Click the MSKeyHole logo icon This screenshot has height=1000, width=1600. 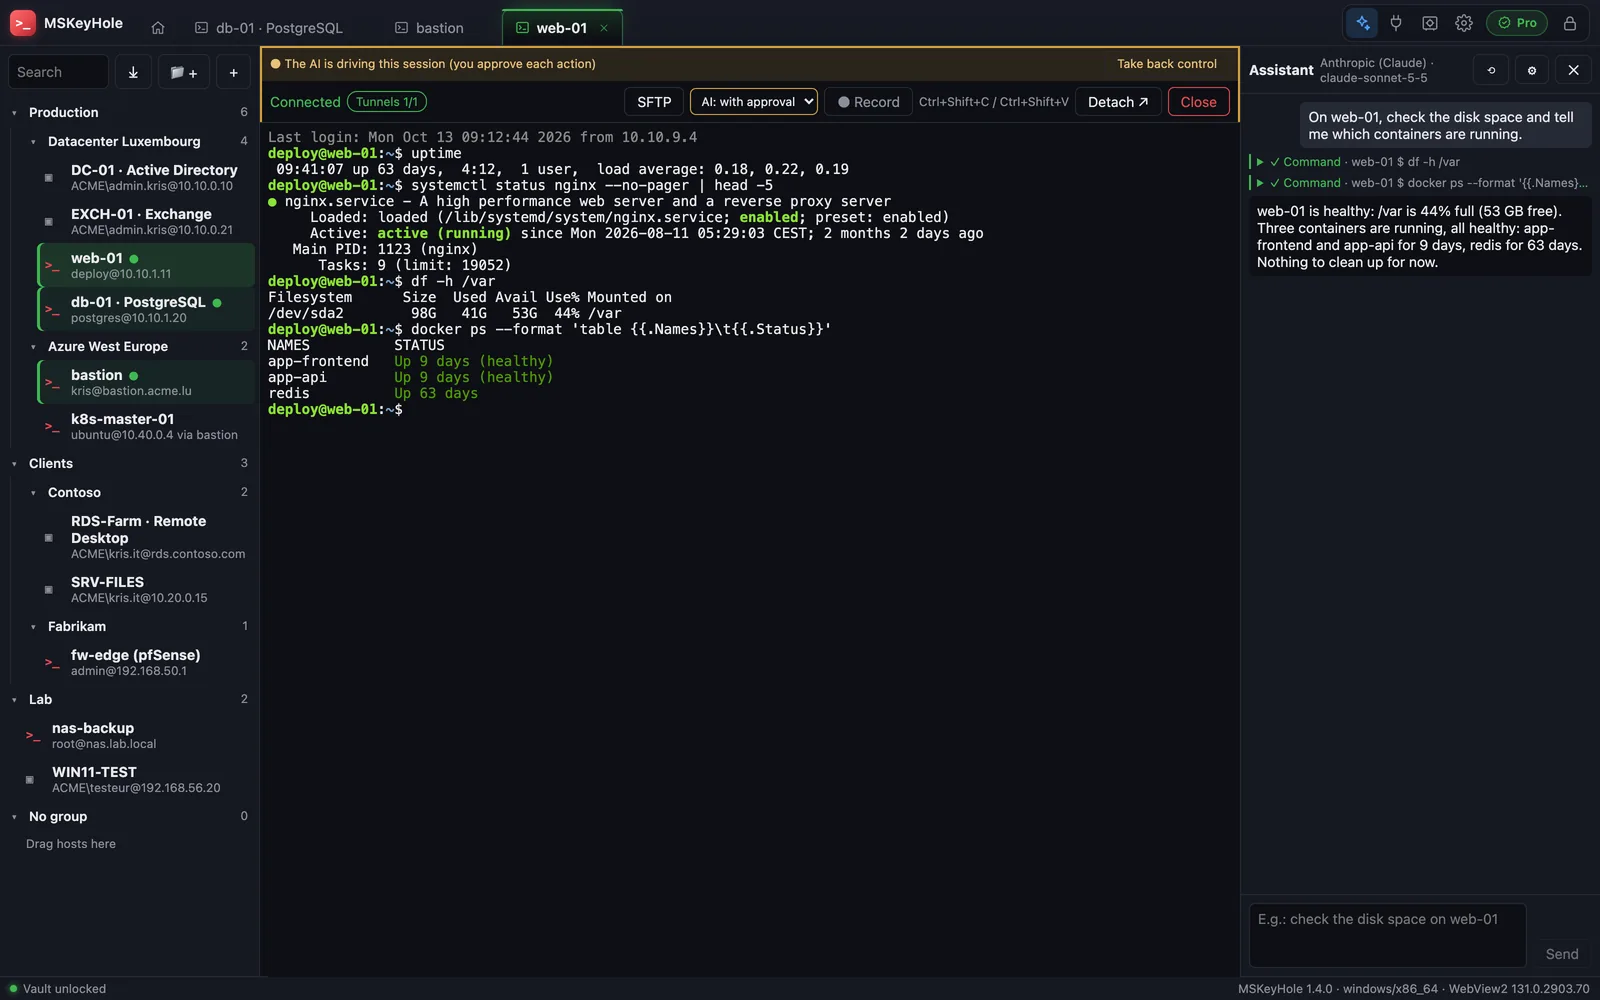click(x=22, y=23)
